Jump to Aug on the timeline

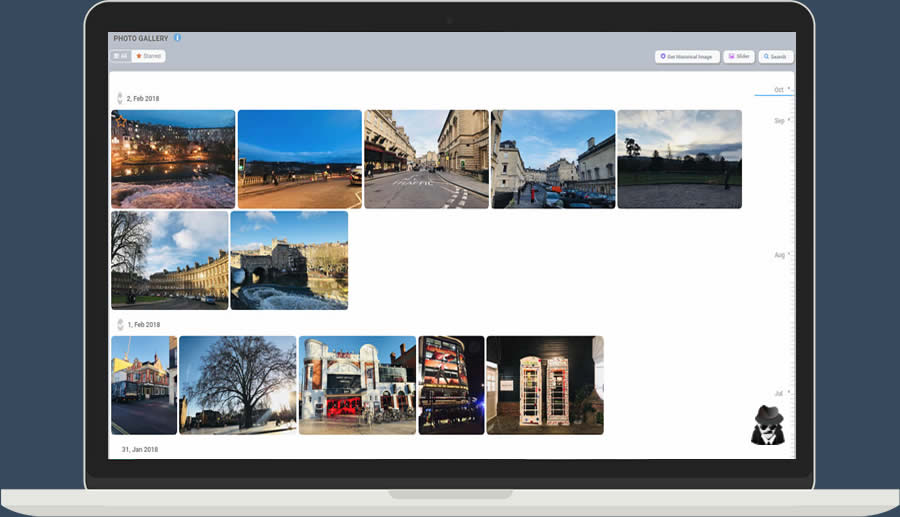coord(779,255)
